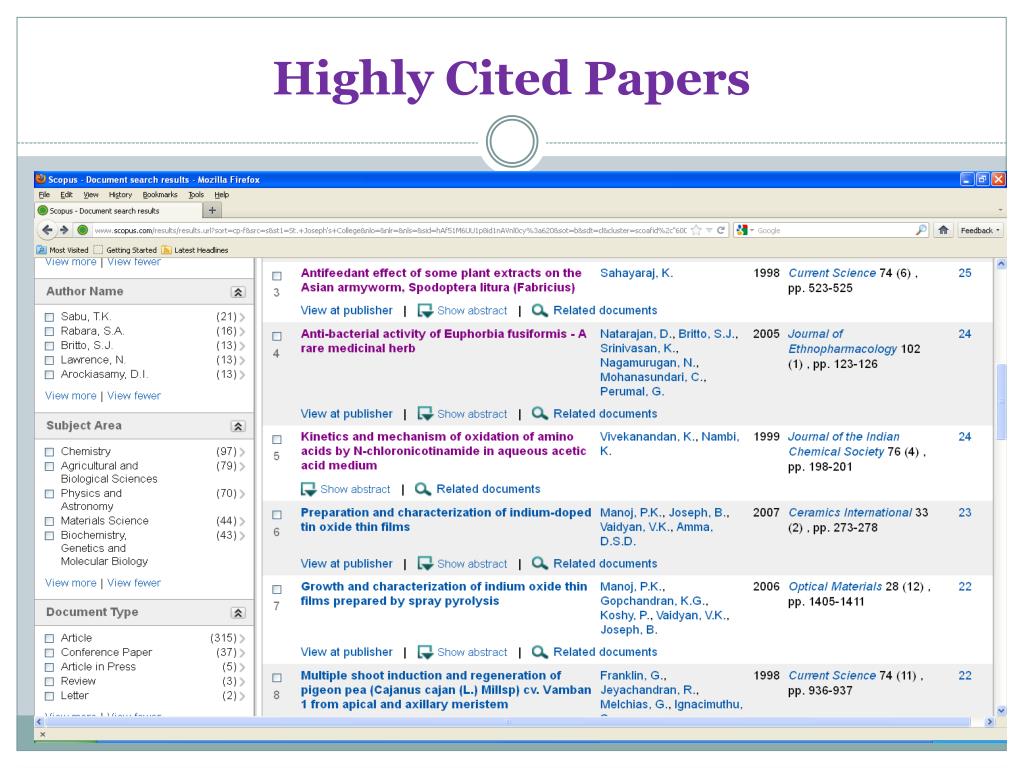Click the URL address field
Viewport: 1024px width, 768px height.
click(390, 230)
